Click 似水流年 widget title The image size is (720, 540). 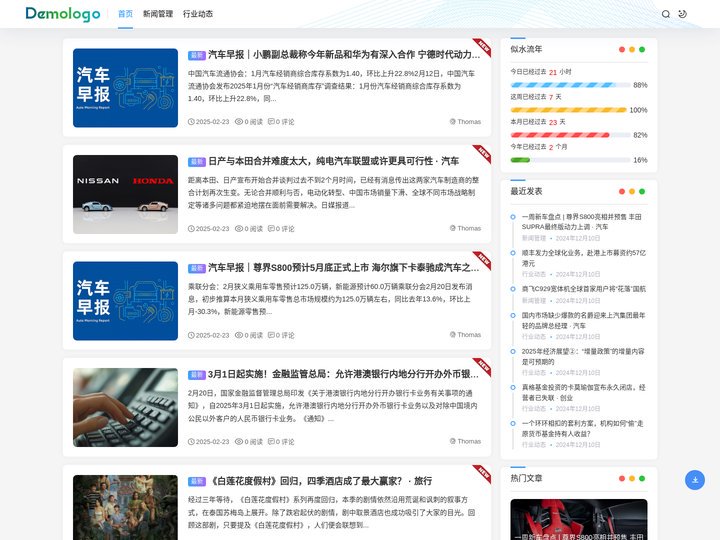click(x=526, y=49)
